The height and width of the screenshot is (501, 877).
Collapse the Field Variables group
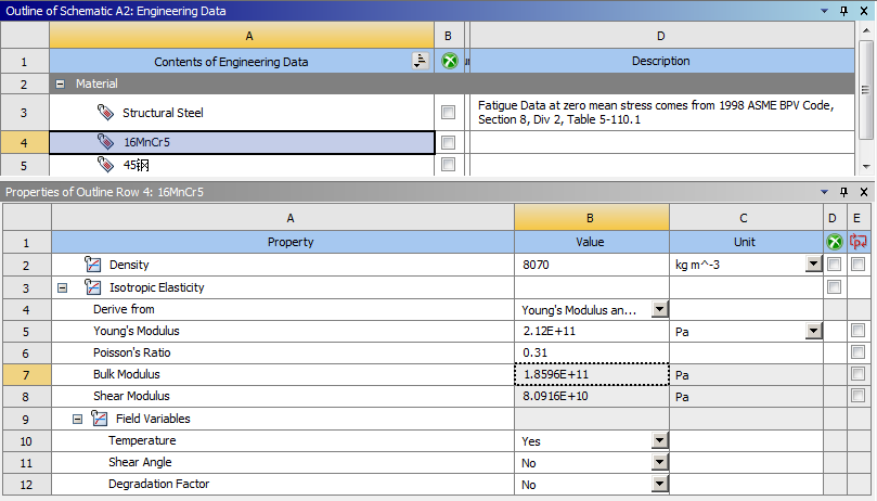click(x=78, y=419)
